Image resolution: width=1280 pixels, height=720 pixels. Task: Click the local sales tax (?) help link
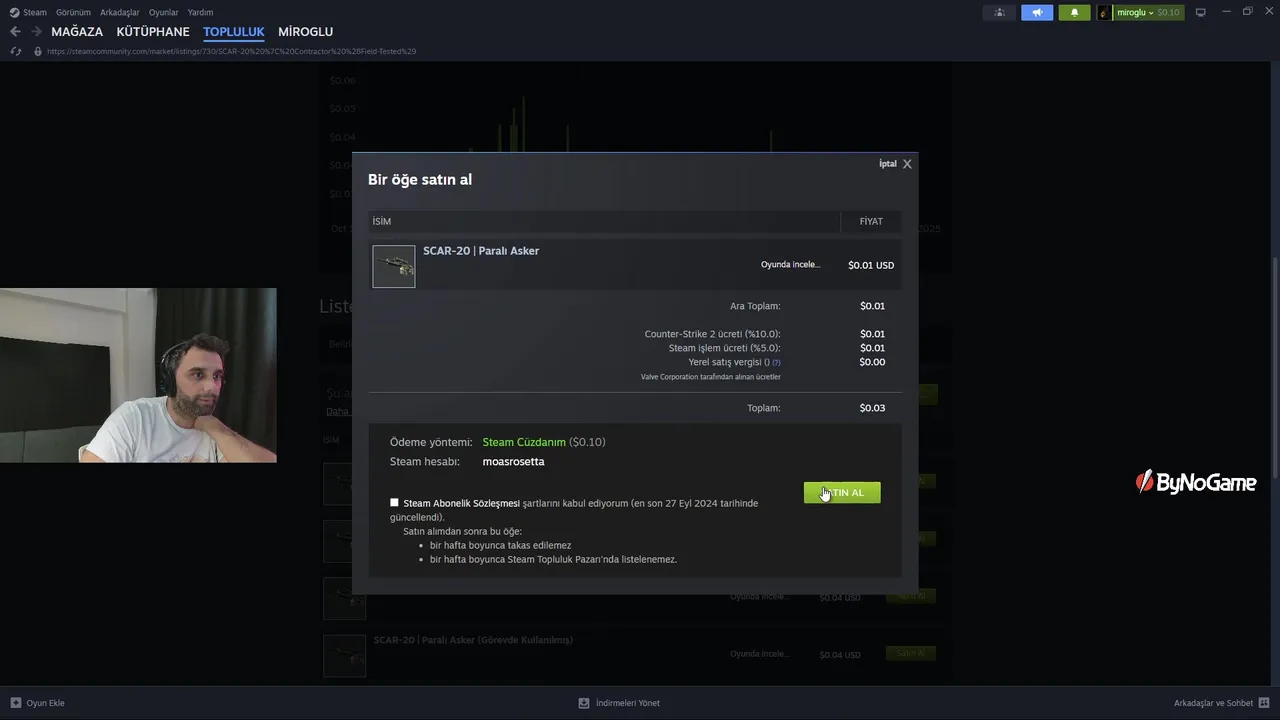click(776, 362)
